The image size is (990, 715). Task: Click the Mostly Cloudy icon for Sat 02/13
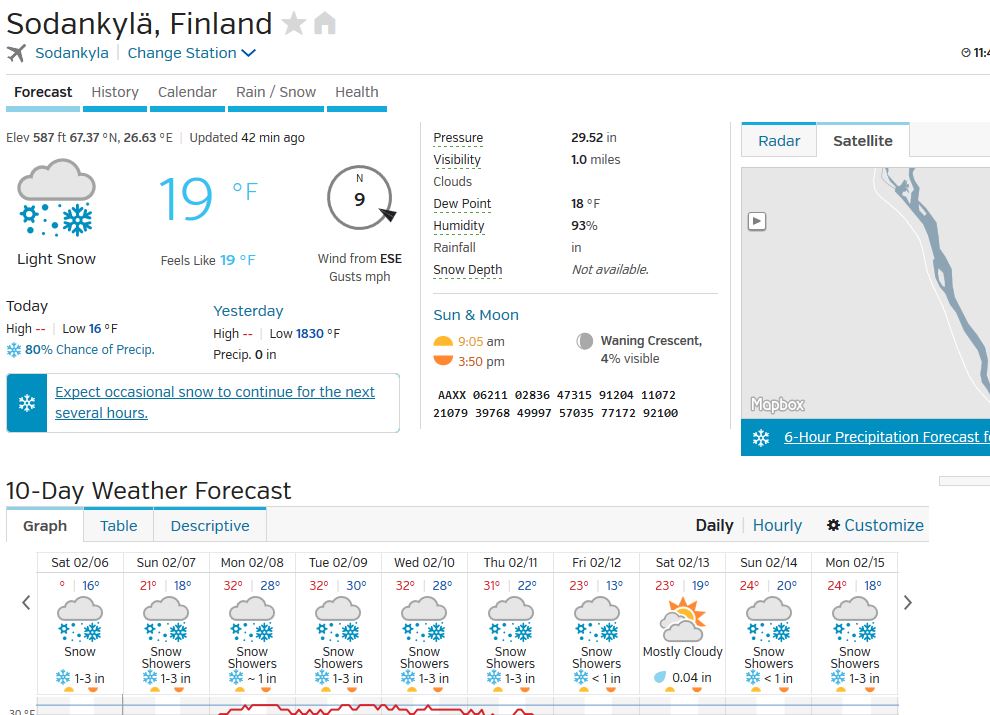coord(683,619)
